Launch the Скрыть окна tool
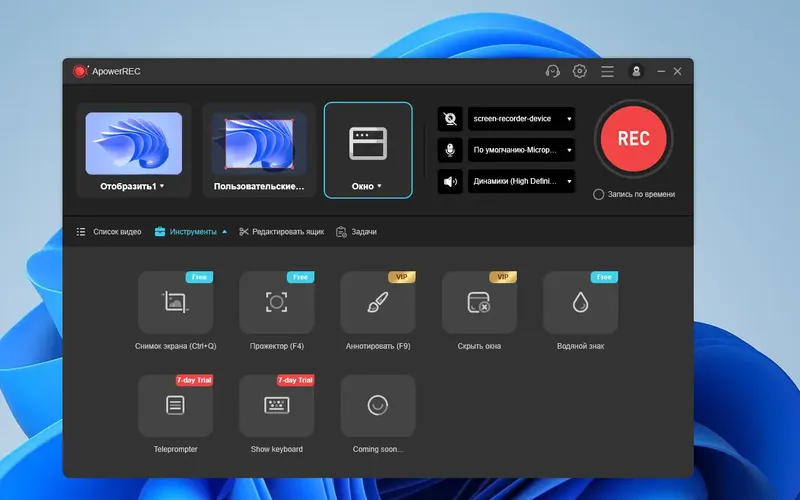Image resolution: width=800 pixels, height=500 pixels. [x=479, y=303]
